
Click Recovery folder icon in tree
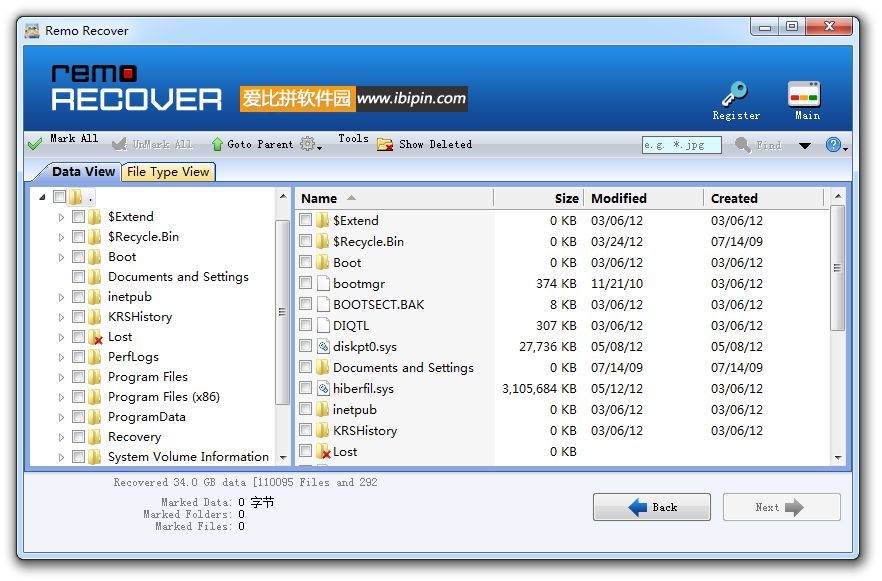tap(95, 437)
